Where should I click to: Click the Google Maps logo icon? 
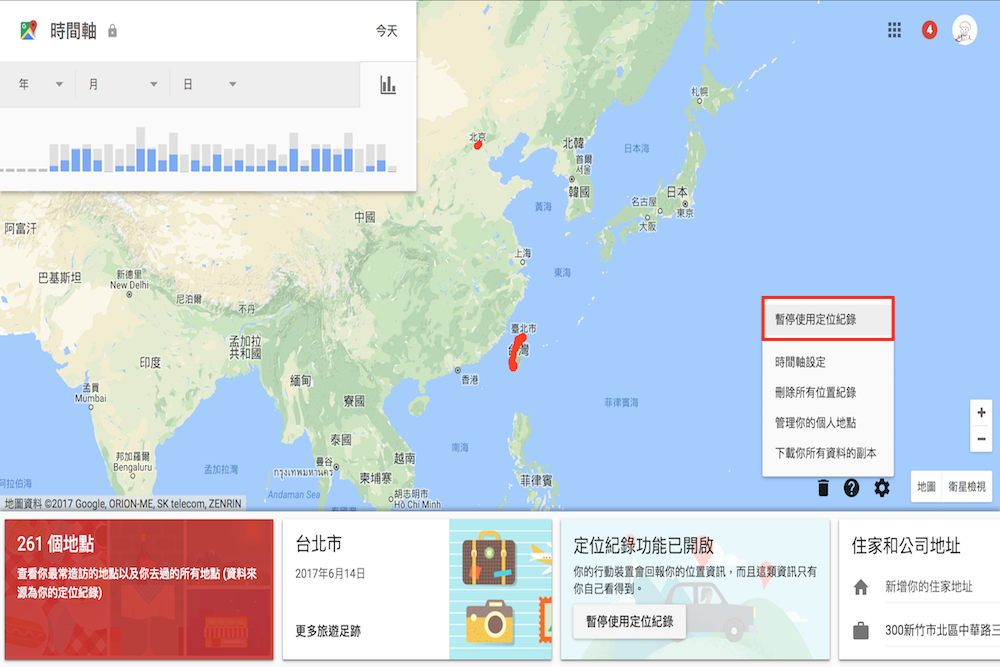click(x=28, y=31)
